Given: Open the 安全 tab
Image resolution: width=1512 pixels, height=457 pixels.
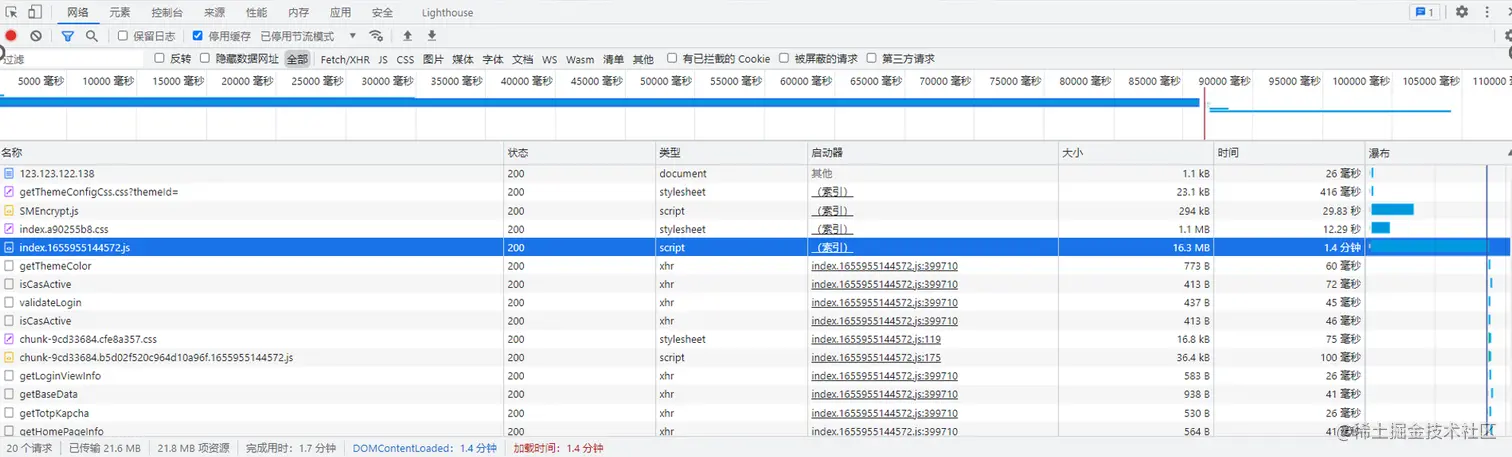Looking at the screenshot, I should click(382, 13).
